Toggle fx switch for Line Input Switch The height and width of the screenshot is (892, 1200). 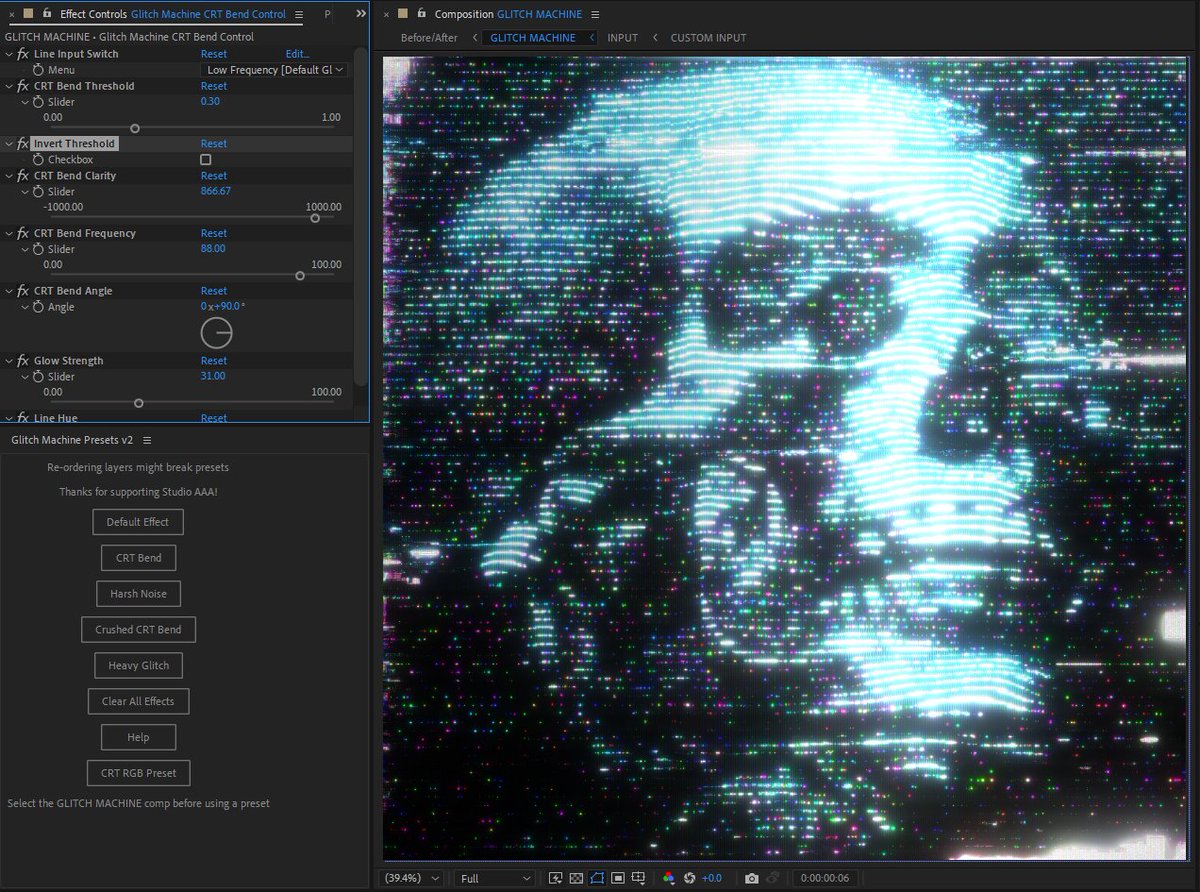coord(23,54)
